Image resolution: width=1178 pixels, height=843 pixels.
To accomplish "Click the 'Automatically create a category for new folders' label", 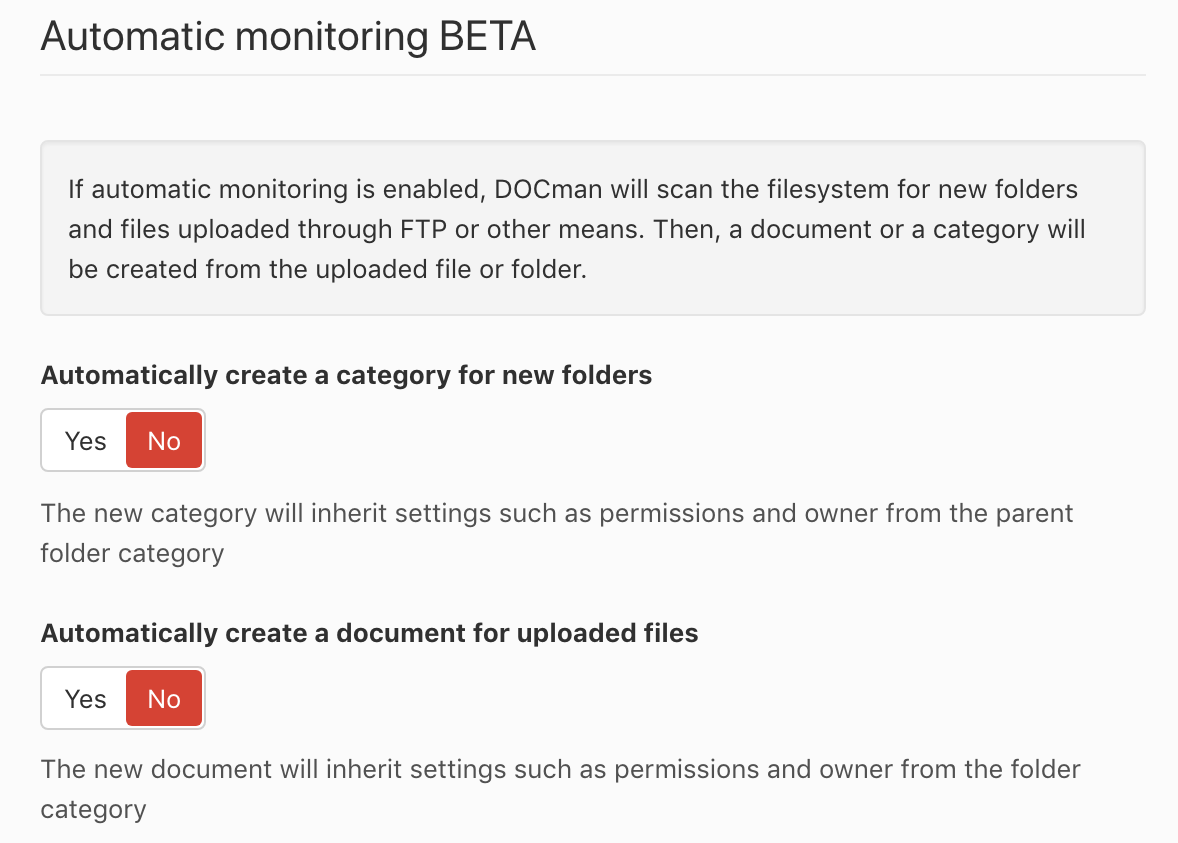I will (346, 375).
